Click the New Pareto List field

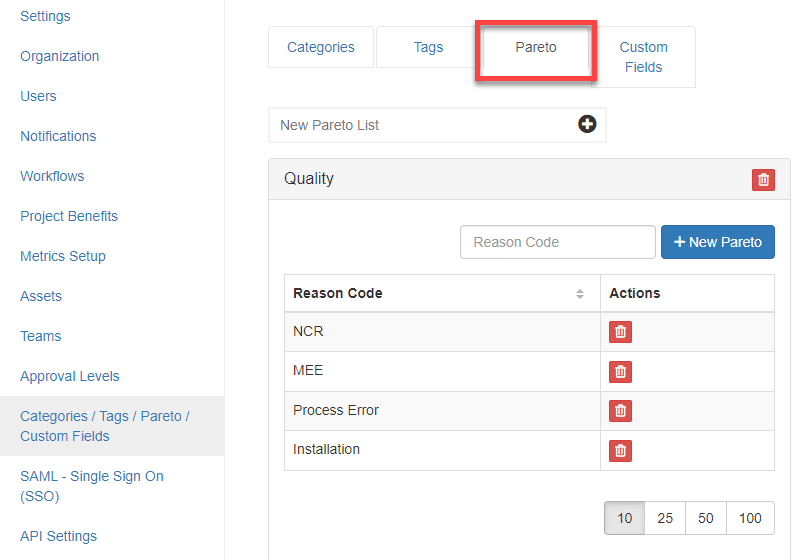coord(420,125)
